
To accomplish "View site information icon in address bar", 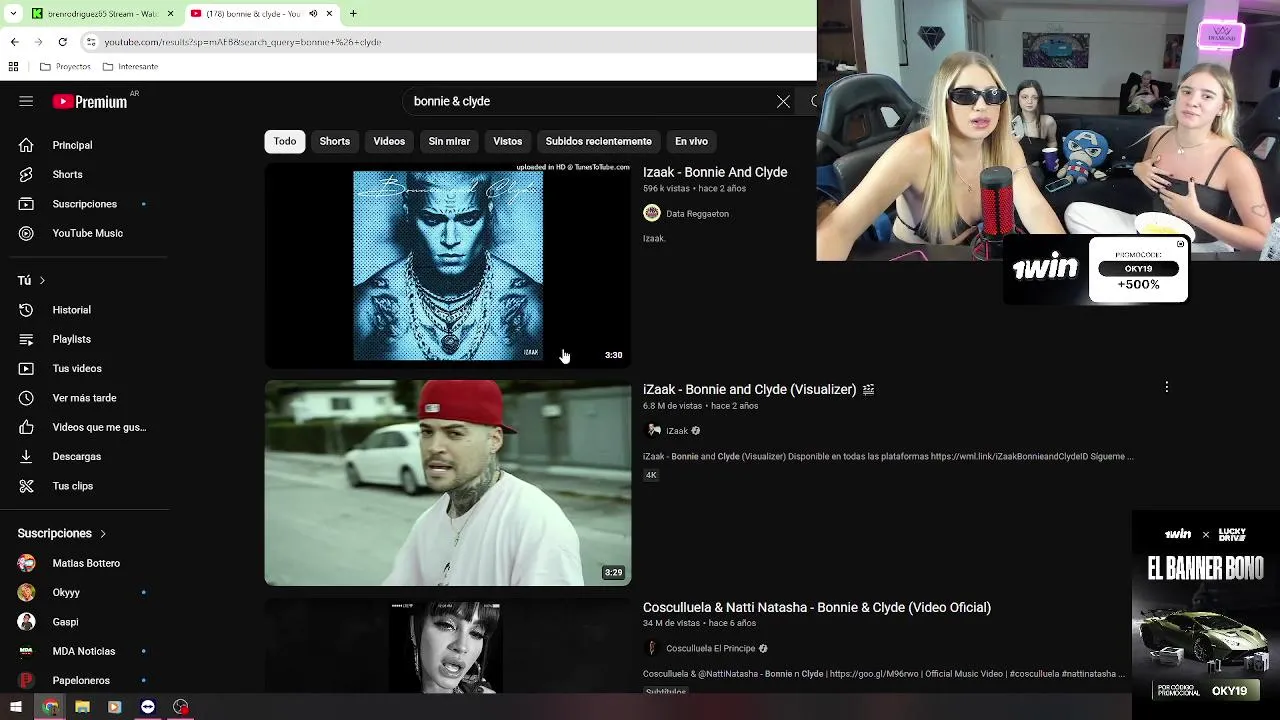I will tap(90, 42).
